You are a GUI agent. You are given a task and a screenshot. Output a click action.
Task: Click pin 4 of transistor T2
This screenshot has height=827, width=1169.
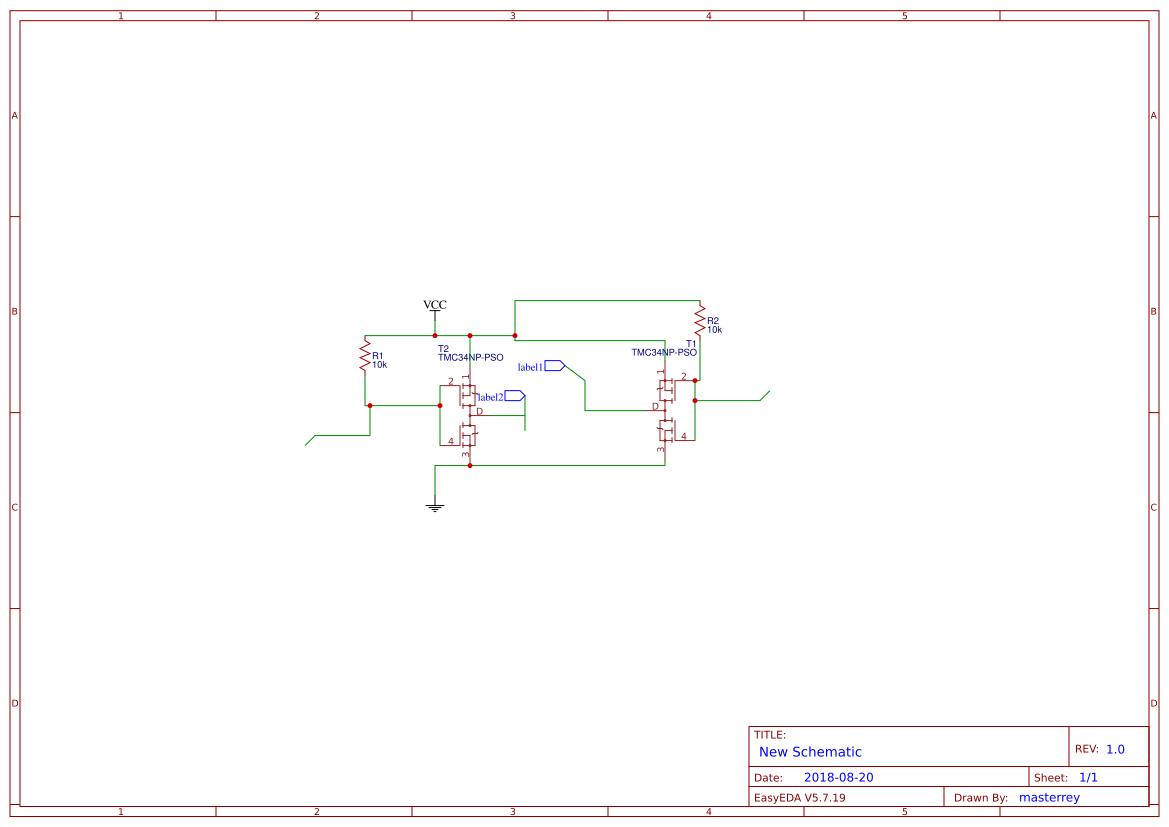coord(450,441)
